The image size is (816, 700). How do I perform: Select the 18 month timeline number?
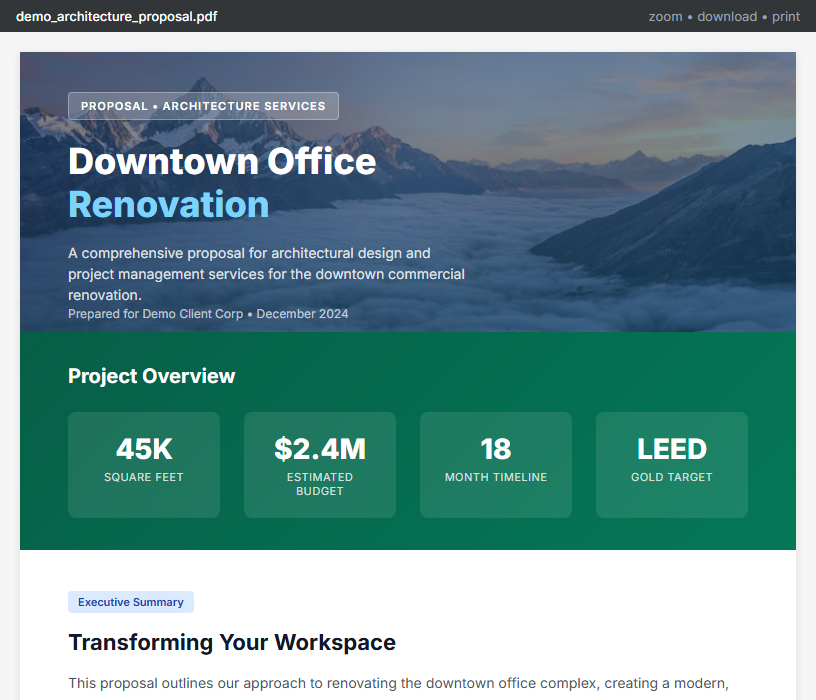(x=496, y=449)
